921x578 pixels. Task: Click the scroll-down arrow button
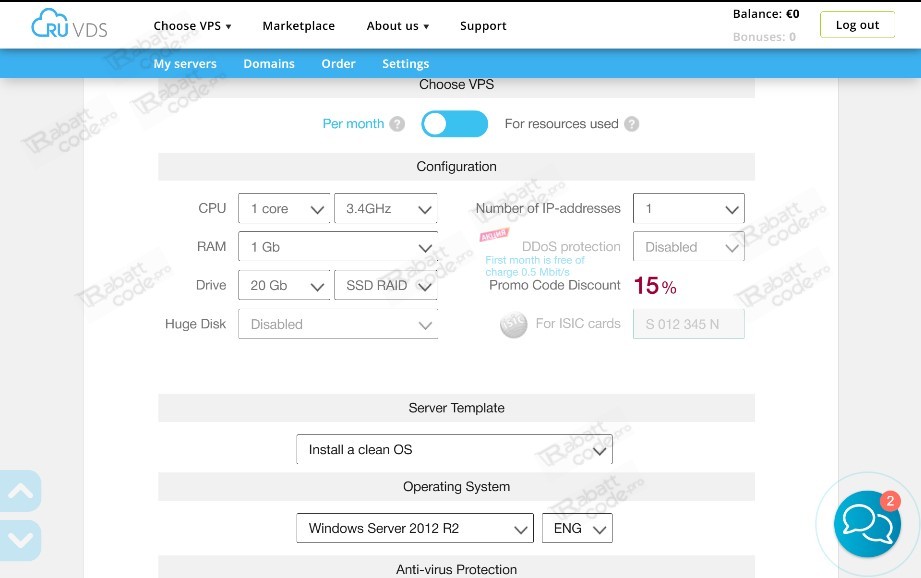[20, 540]
